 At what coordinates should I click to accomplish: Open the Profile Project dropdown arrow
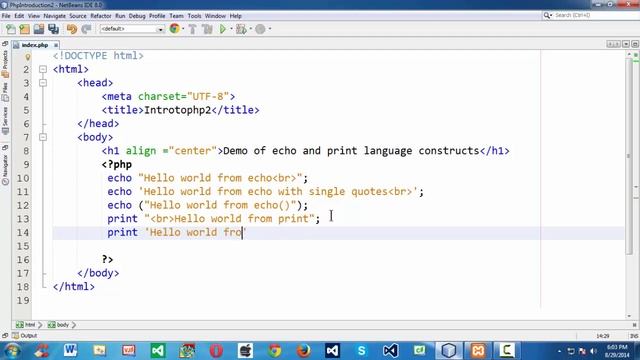pos(269,29)
